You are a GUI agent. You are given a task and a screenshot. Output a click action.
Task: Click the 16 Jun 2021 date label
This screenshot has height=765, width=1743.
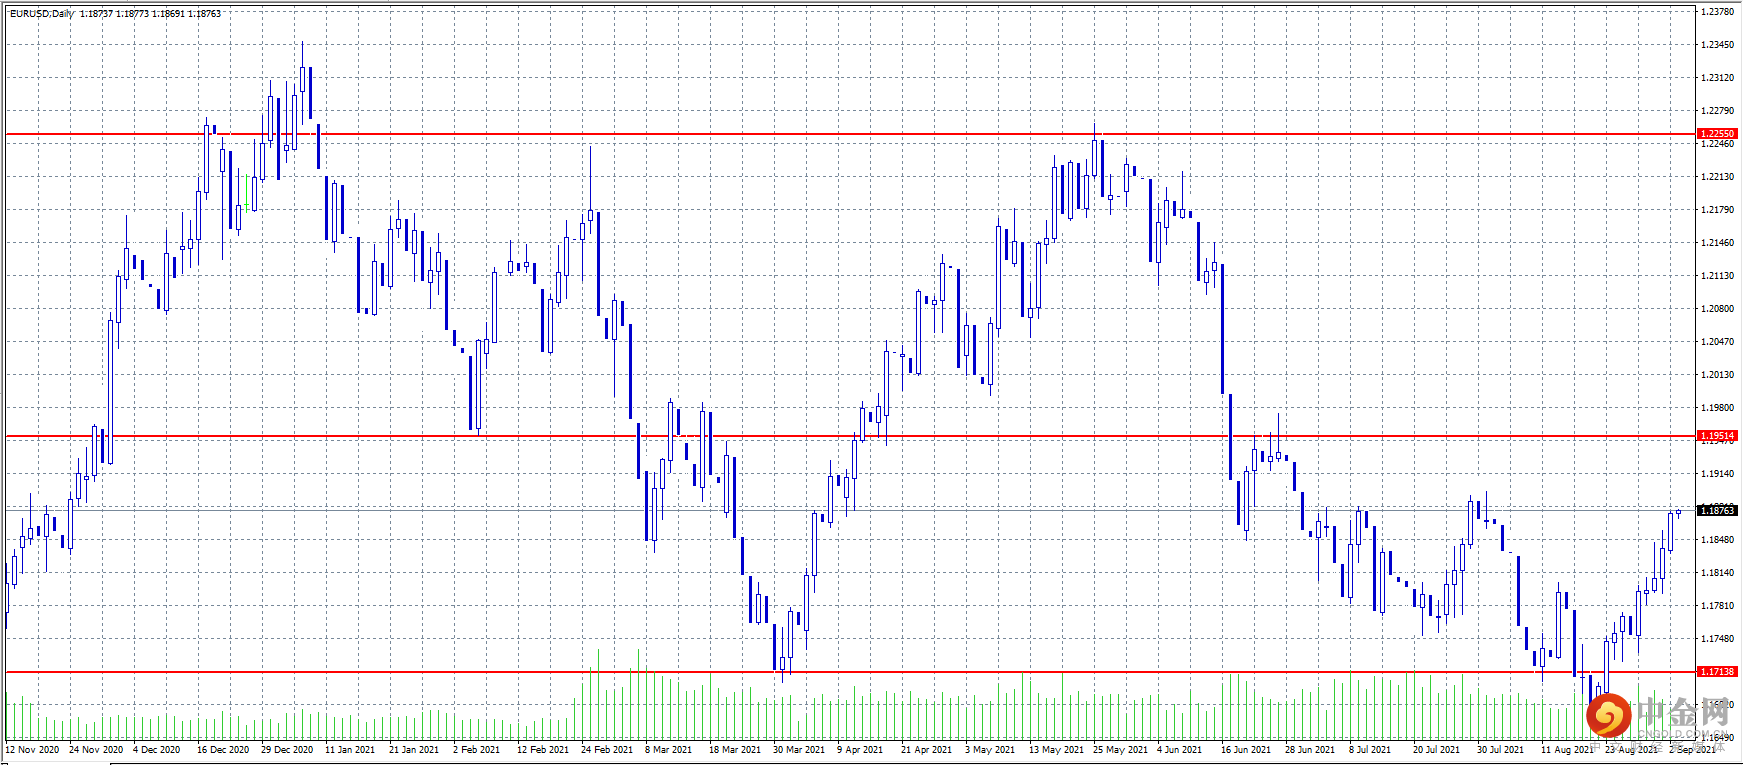click(1246, 750)
